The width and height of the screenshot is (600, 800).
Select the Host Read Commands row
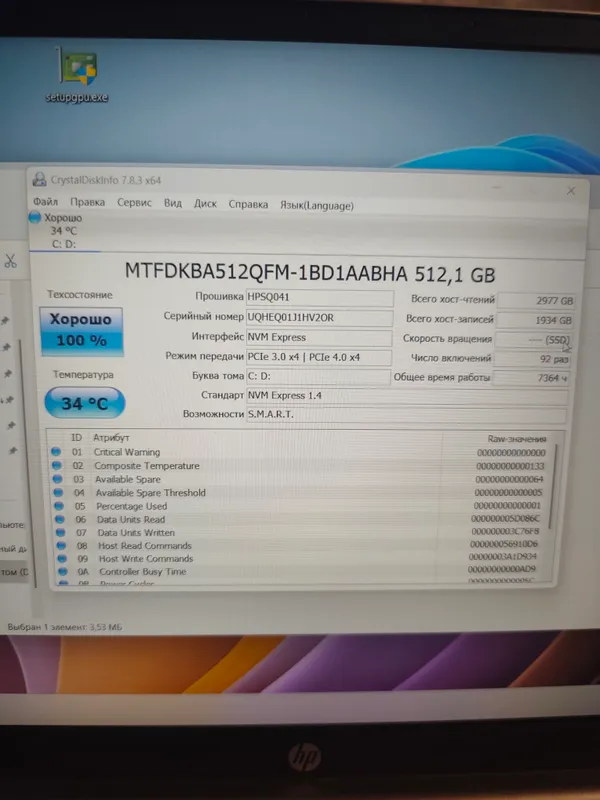point(301,546)
